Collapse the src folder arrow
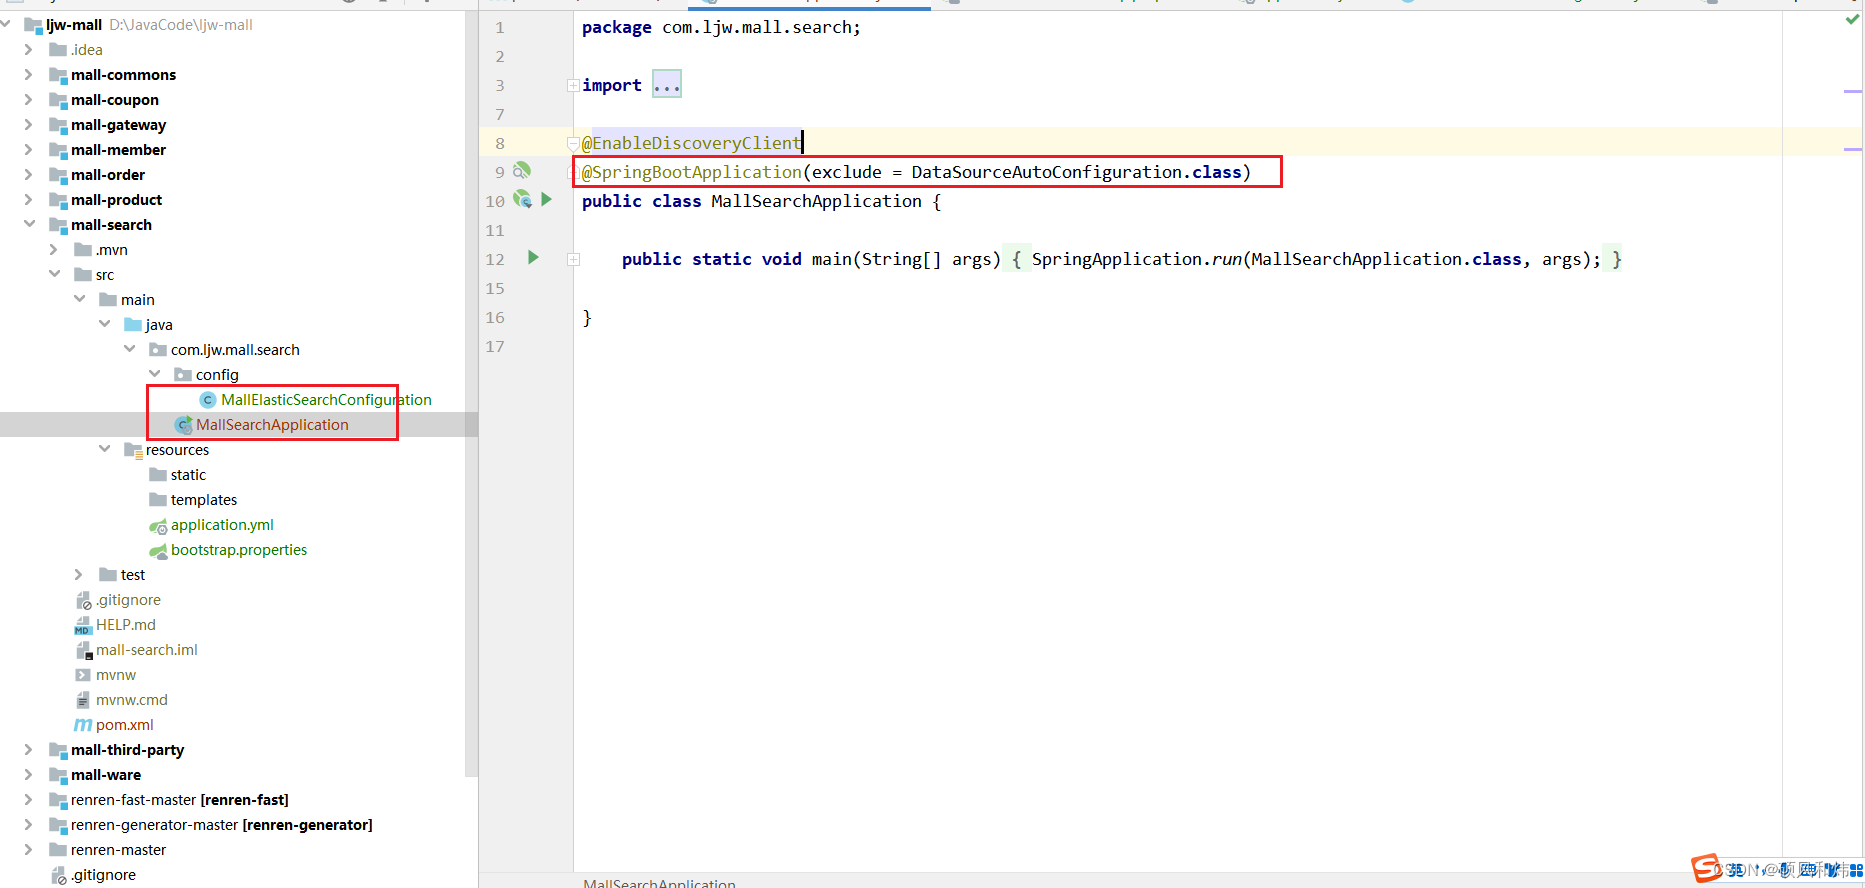Image resolution: width=1865 pixels, height=888 pixels. (x=54, y=274)
